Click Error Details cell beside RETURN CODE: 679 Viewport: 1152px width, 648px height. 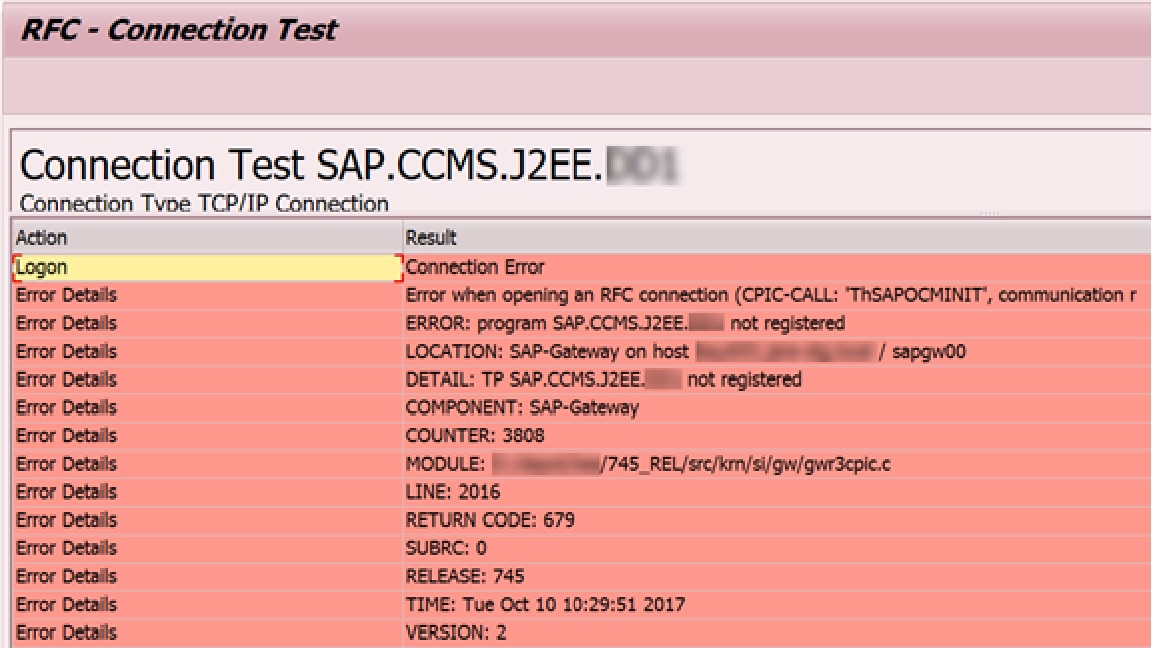[207, 520]
